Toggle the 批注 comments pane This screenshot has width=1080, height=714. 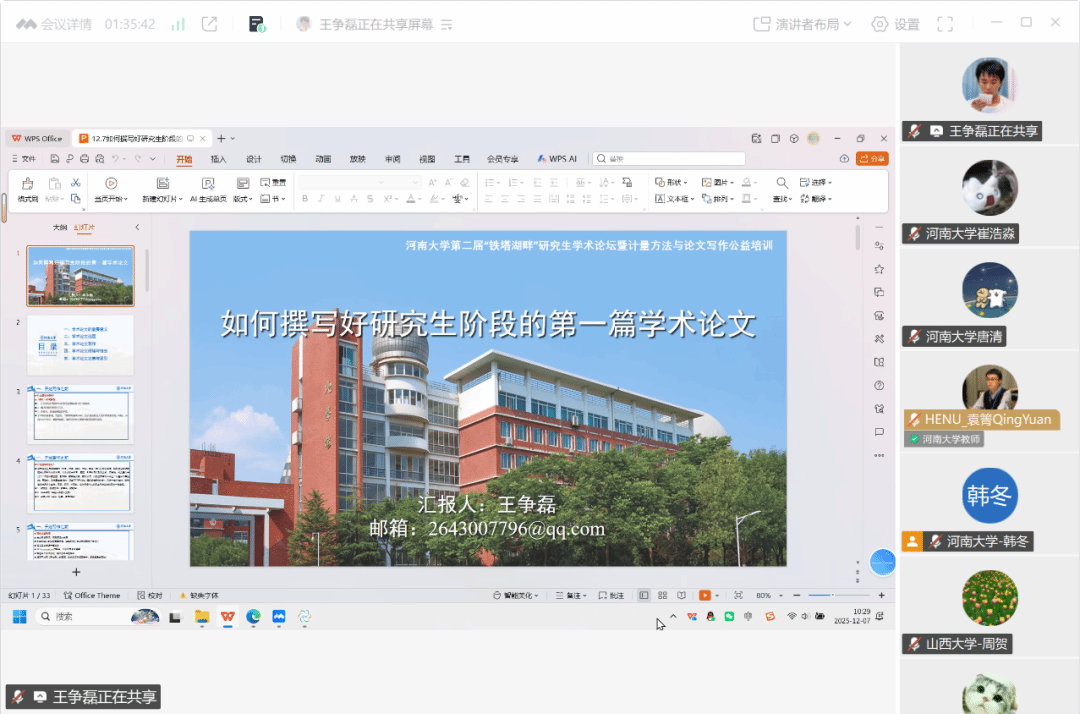(611, 596)
